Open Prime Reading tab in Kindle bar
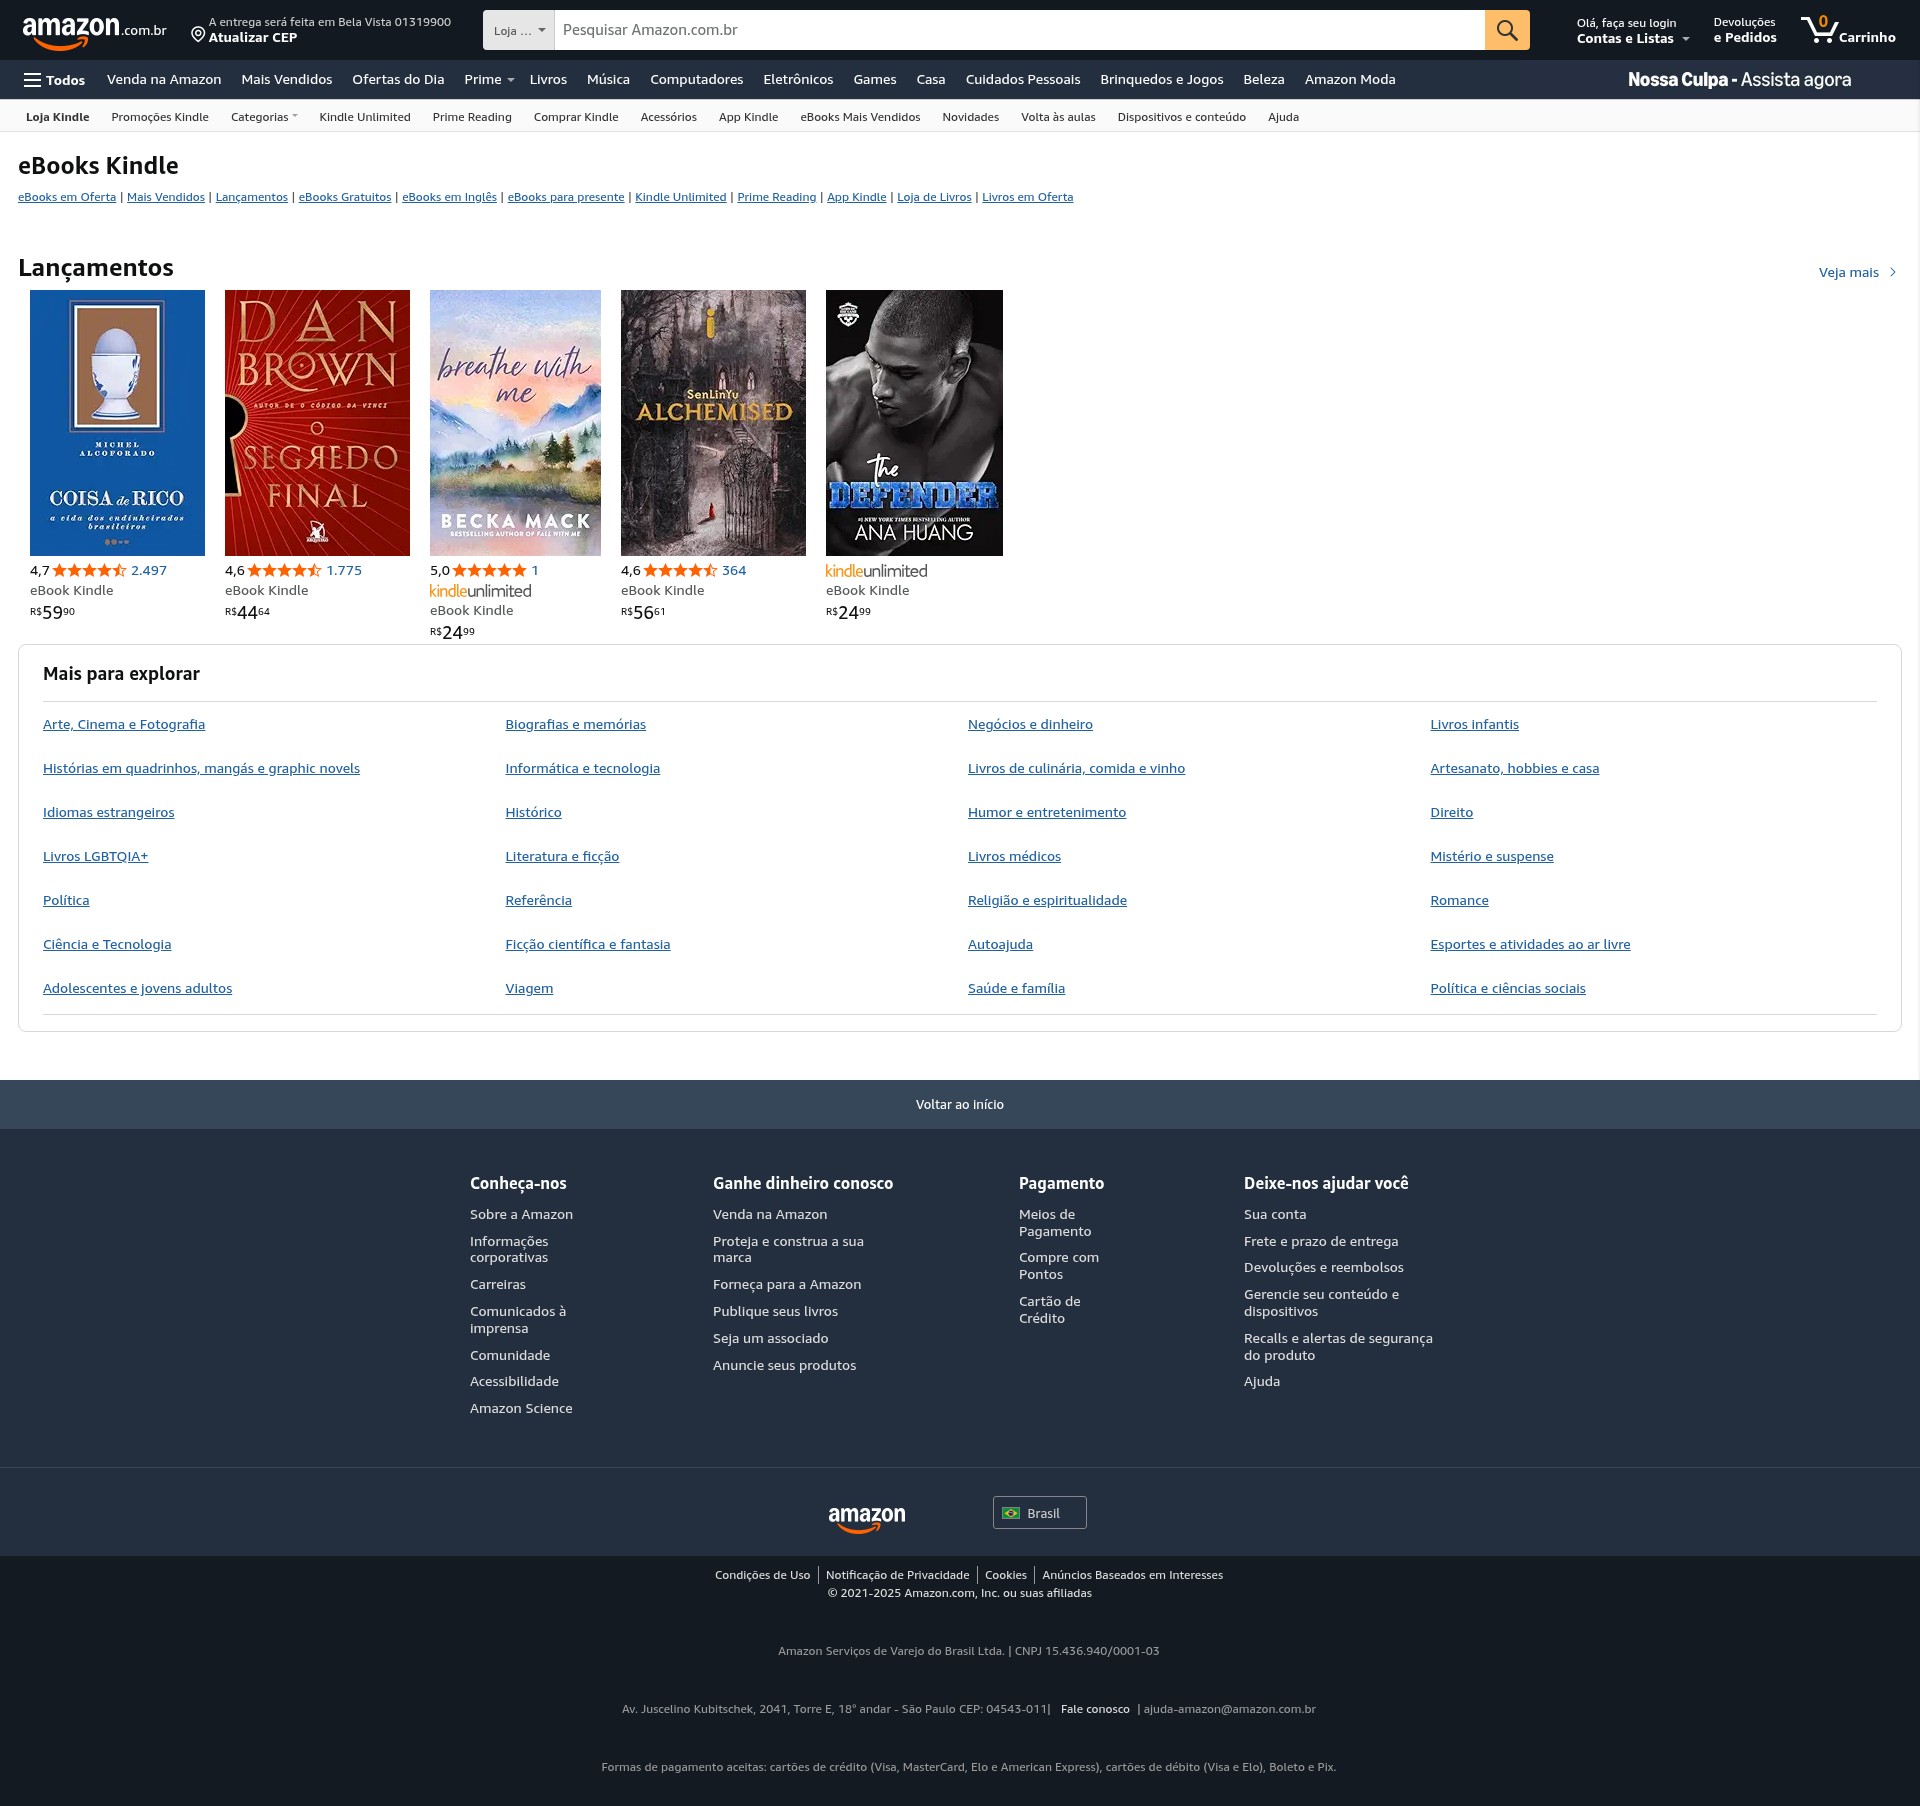The image size is (1920, 1806). tap(472, 117)
